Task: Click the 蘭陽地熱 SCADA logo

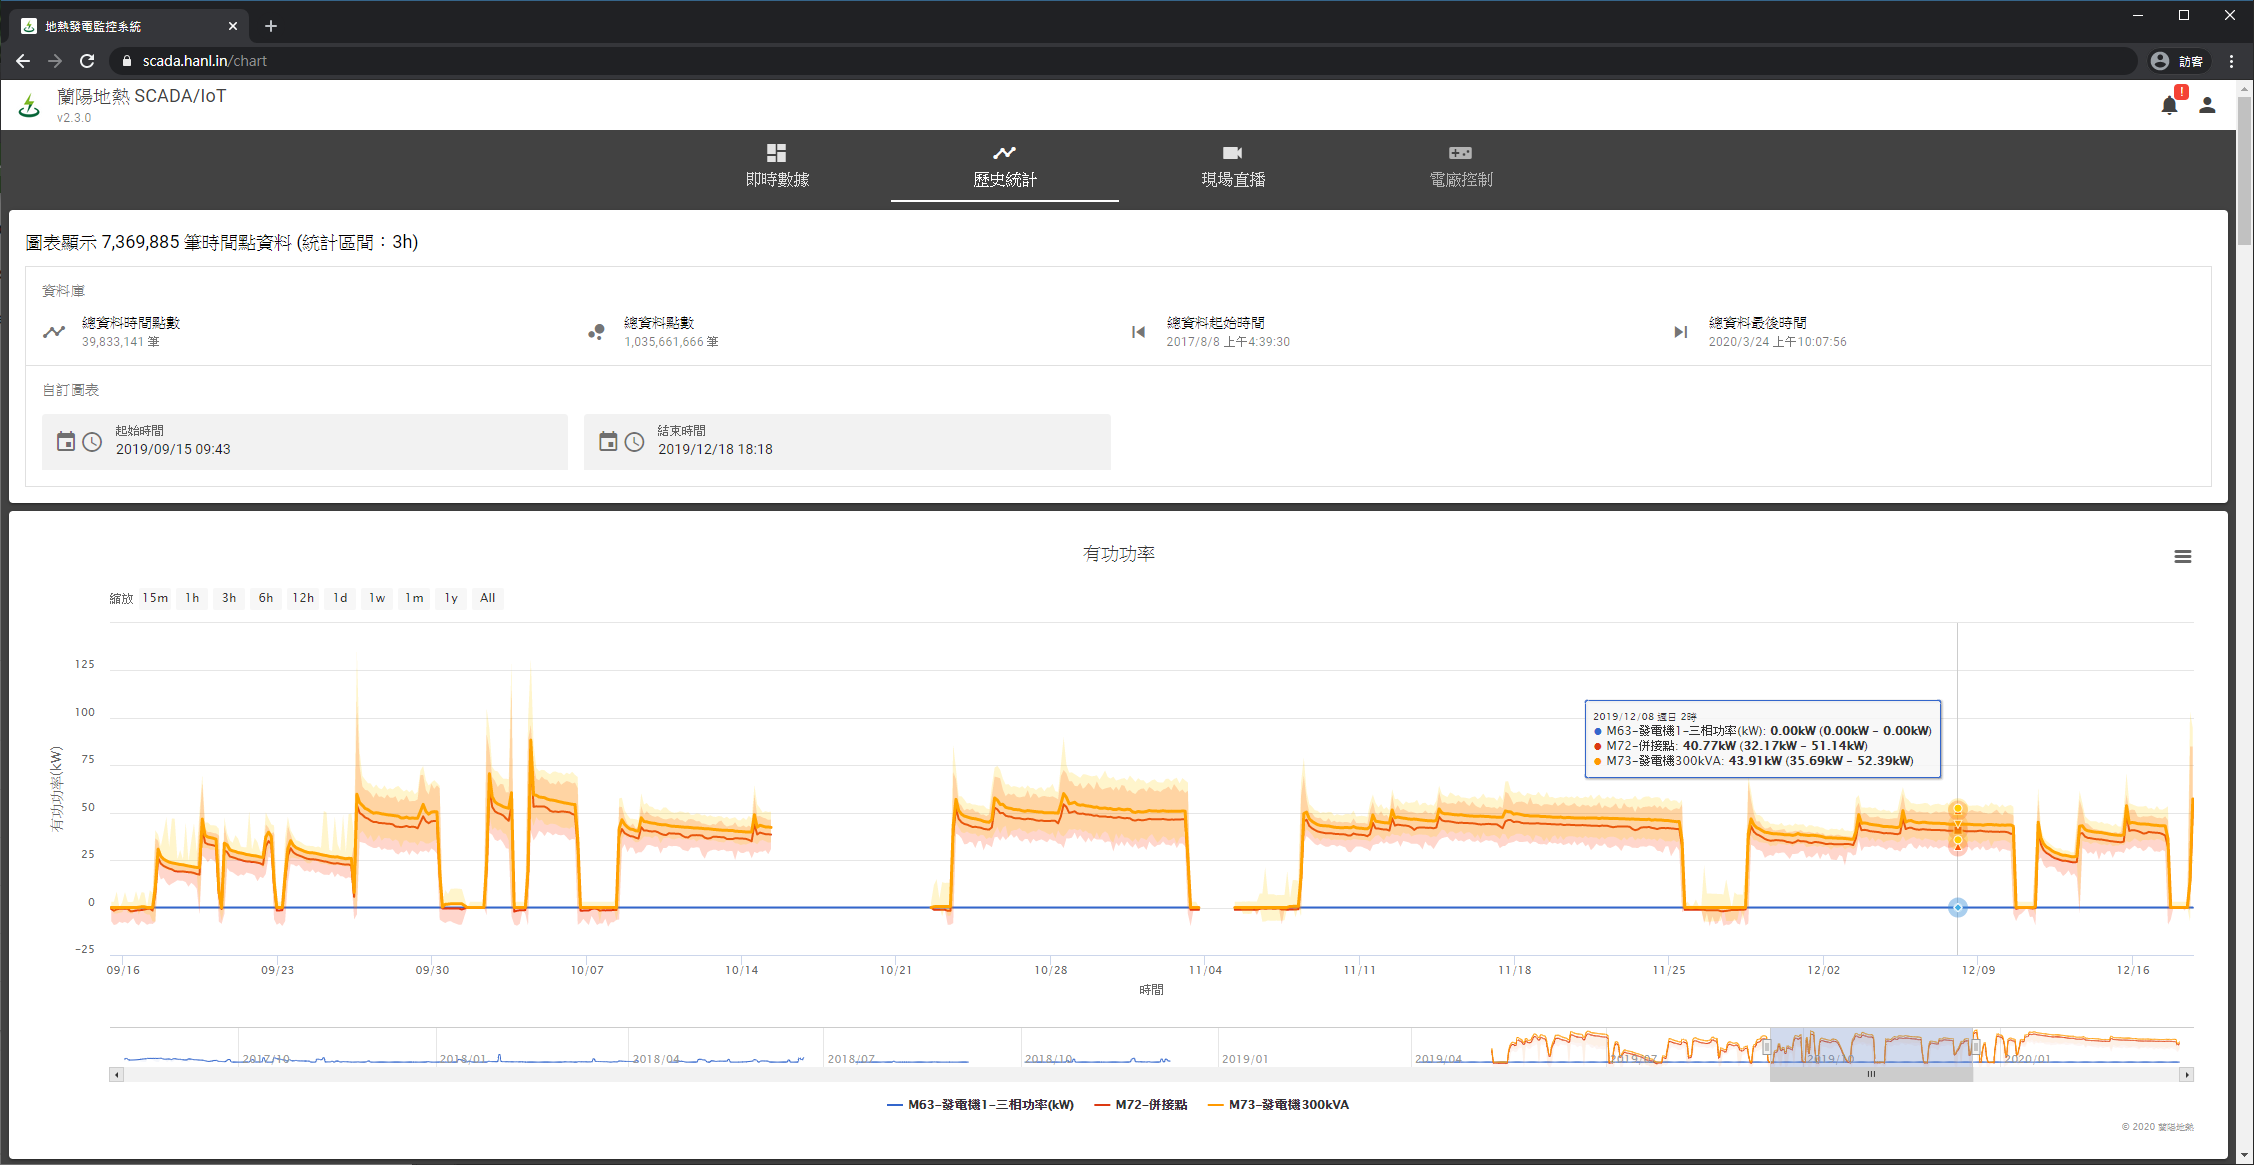Action: point(29,103)
